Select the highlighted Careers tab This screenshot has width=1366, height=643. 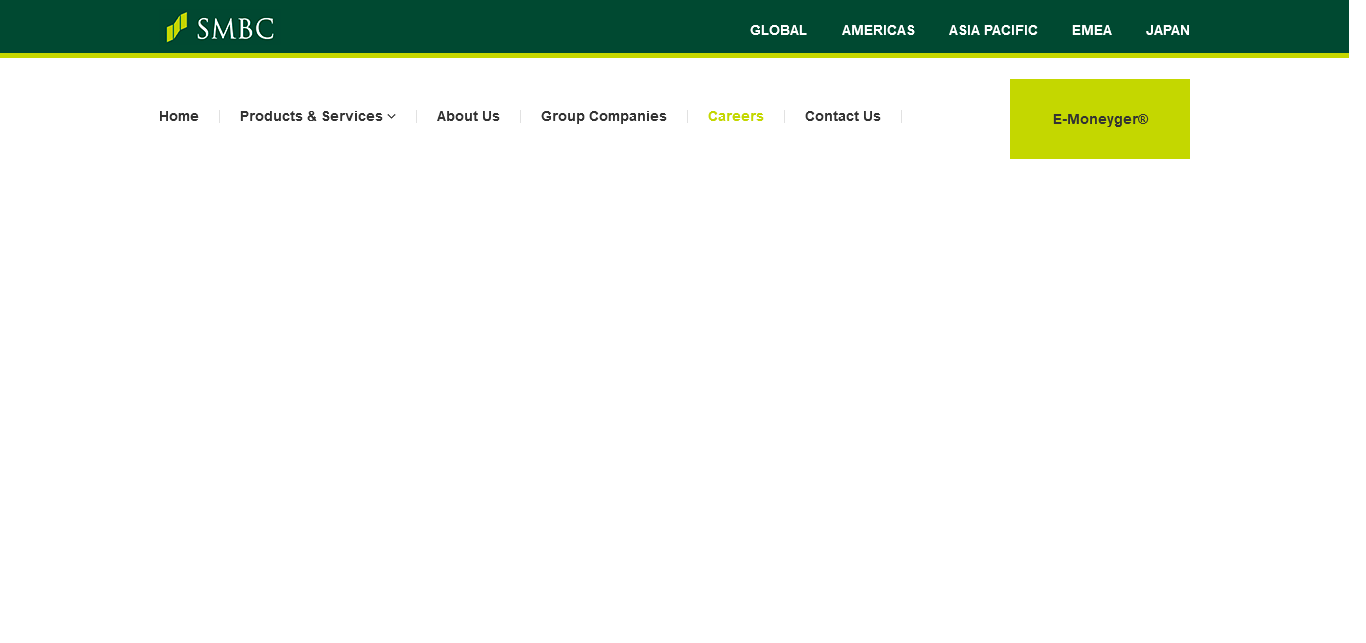click(x=735, y=116)
